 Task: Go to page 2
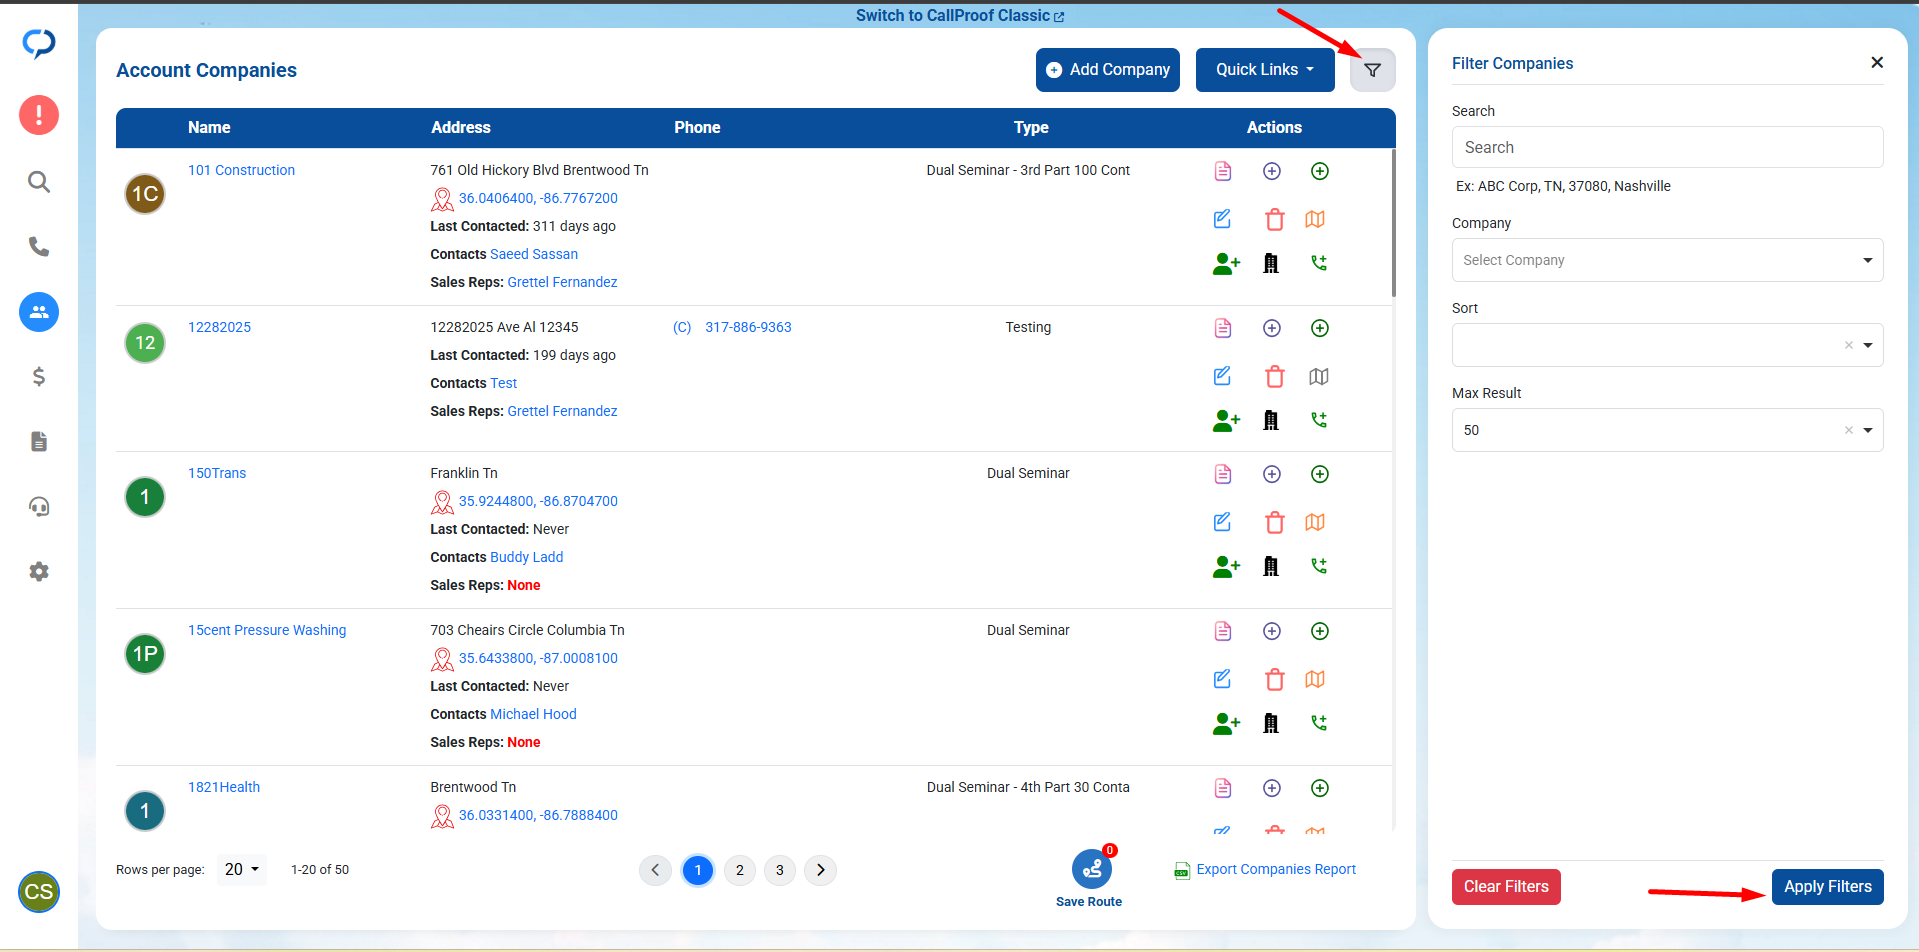point(739,870)
